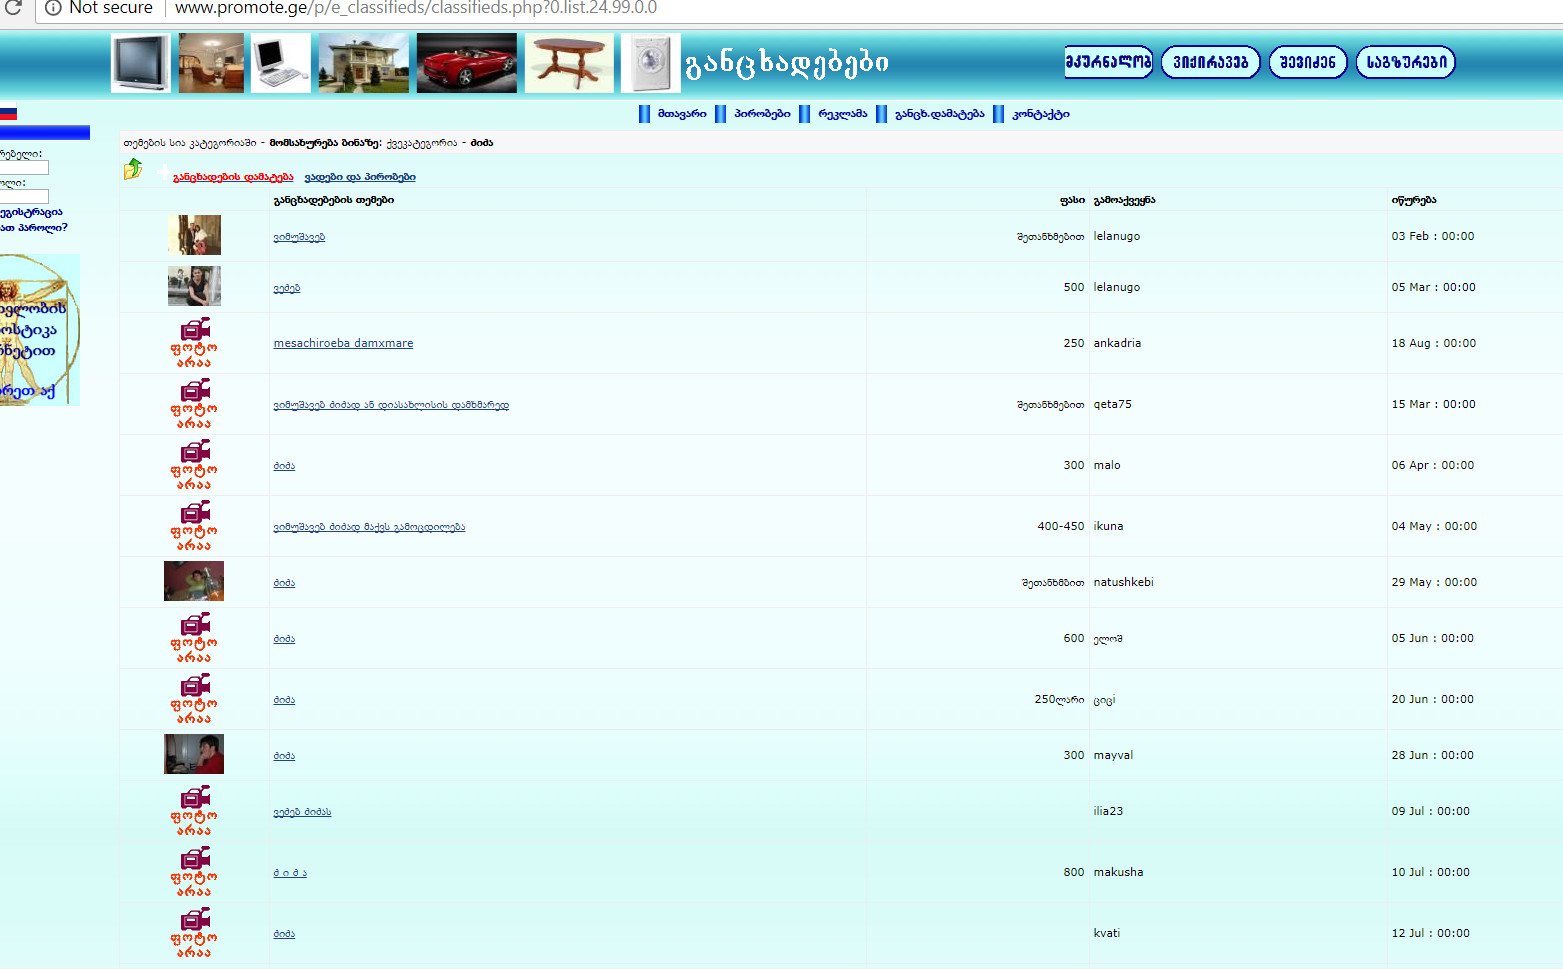Click the no-photo camera icon in ilia23's row
Image resolution: width=1563 pixels, height=969 pixels.
pyautogui.click(x=194, y=811)
